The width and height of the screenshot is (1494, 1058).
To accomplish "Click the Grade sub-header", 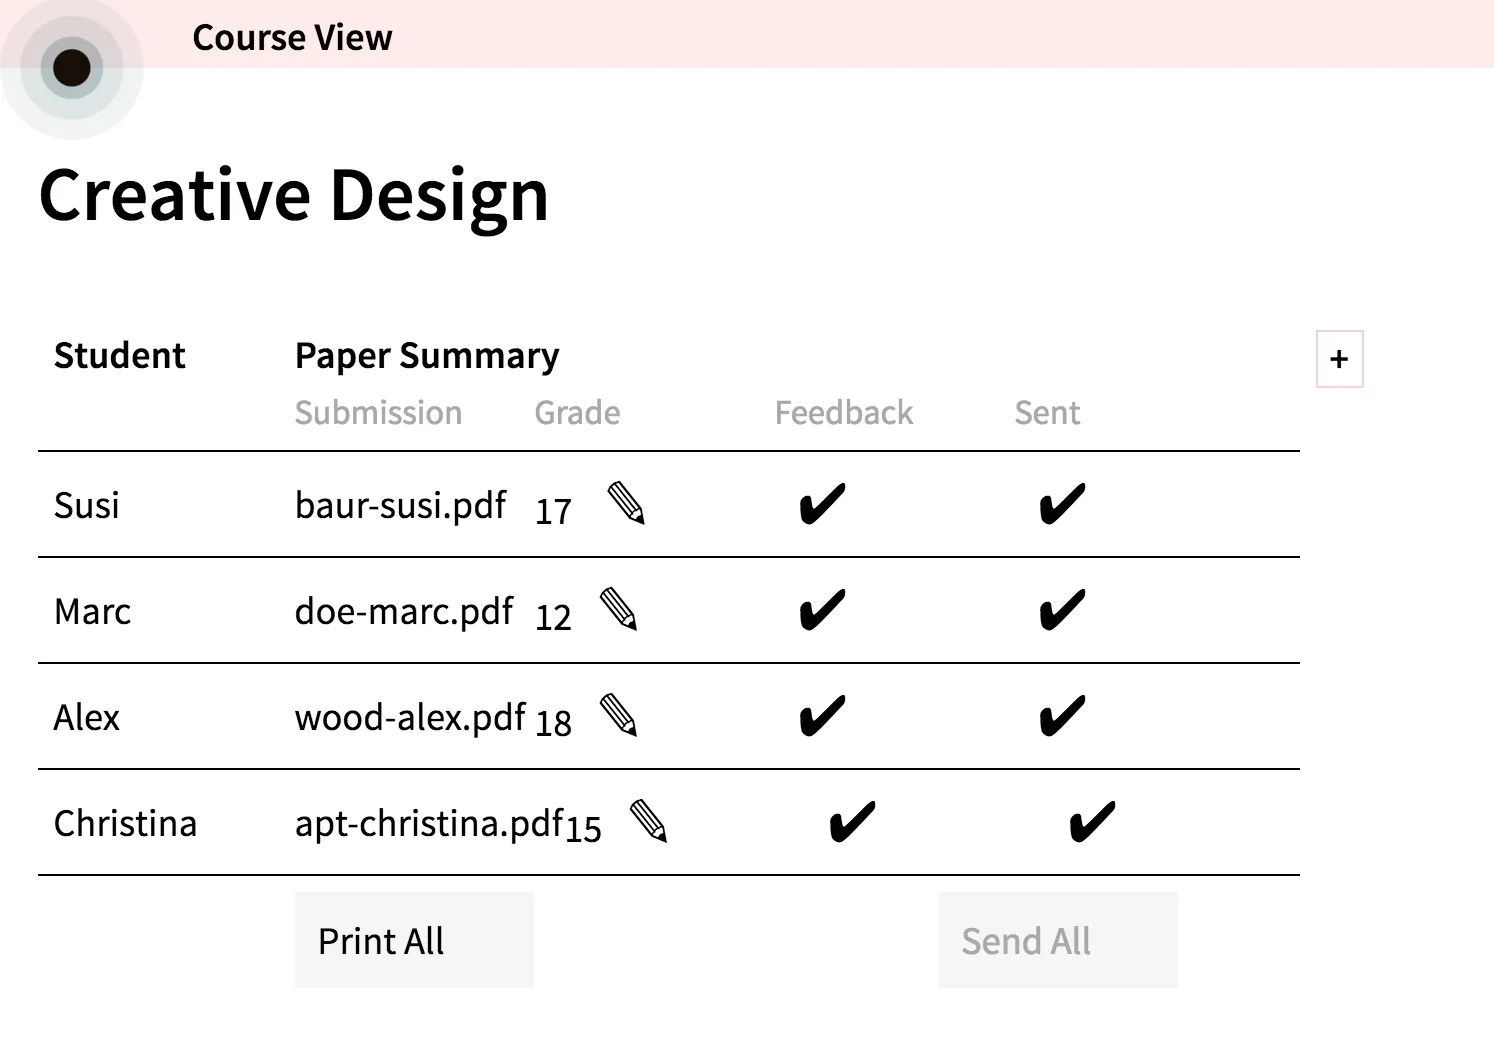I will point(578,413).
